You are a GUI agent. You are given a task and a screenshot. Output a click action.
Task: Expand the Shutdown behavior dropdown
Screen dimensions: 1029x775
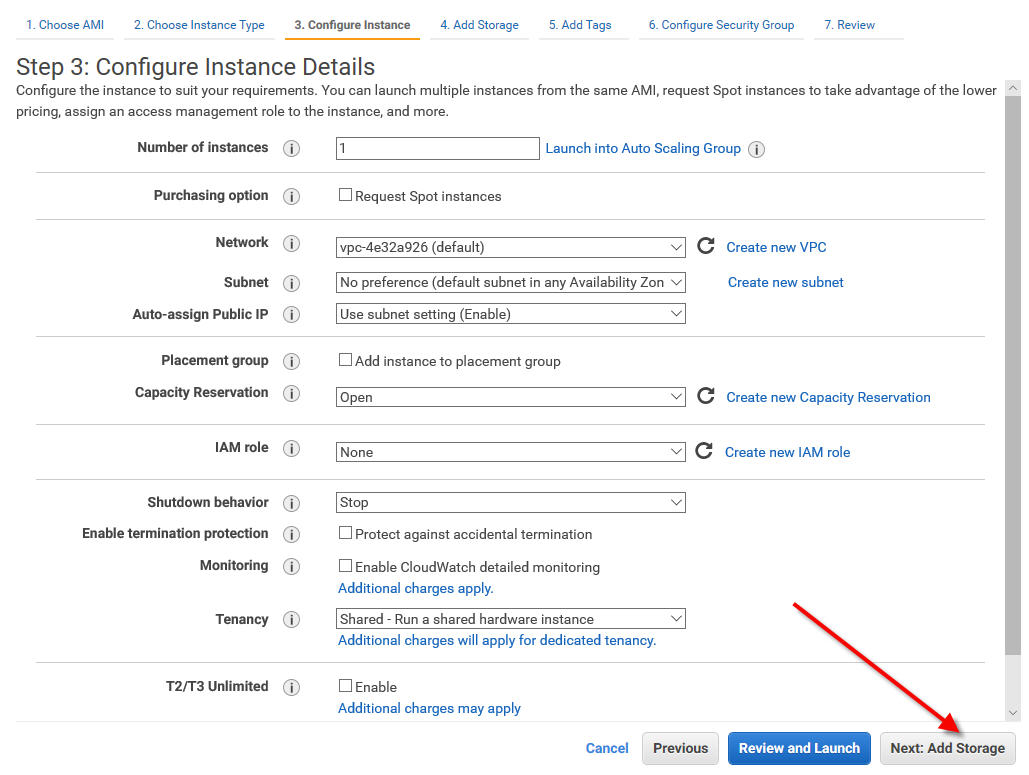(511, 502)
